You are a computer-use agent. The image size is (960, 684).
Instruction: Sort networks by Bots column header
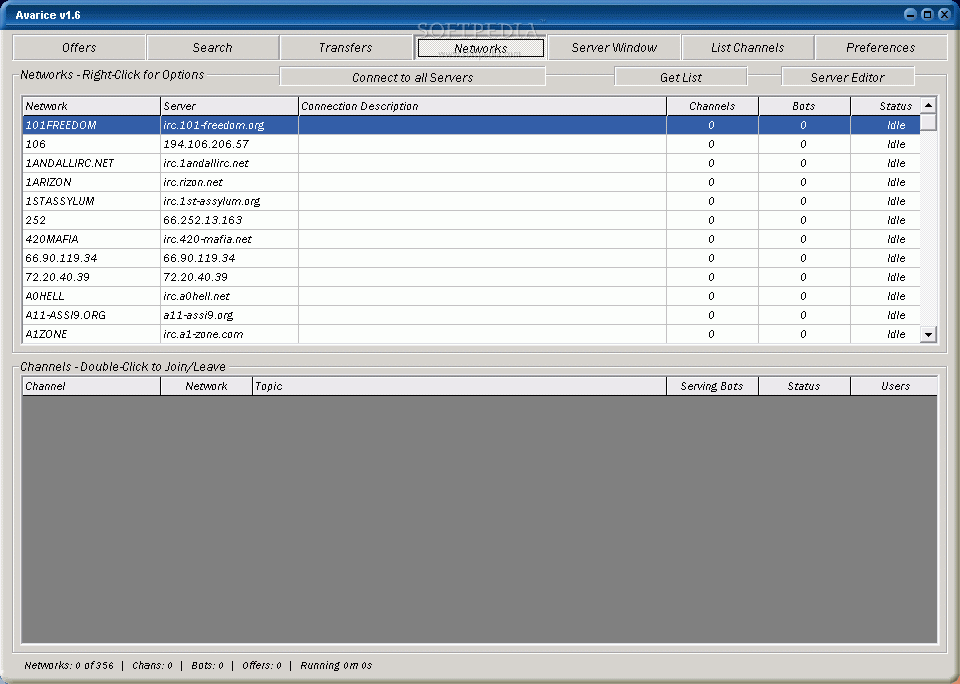pyautogui.click(x=804, y=106)
